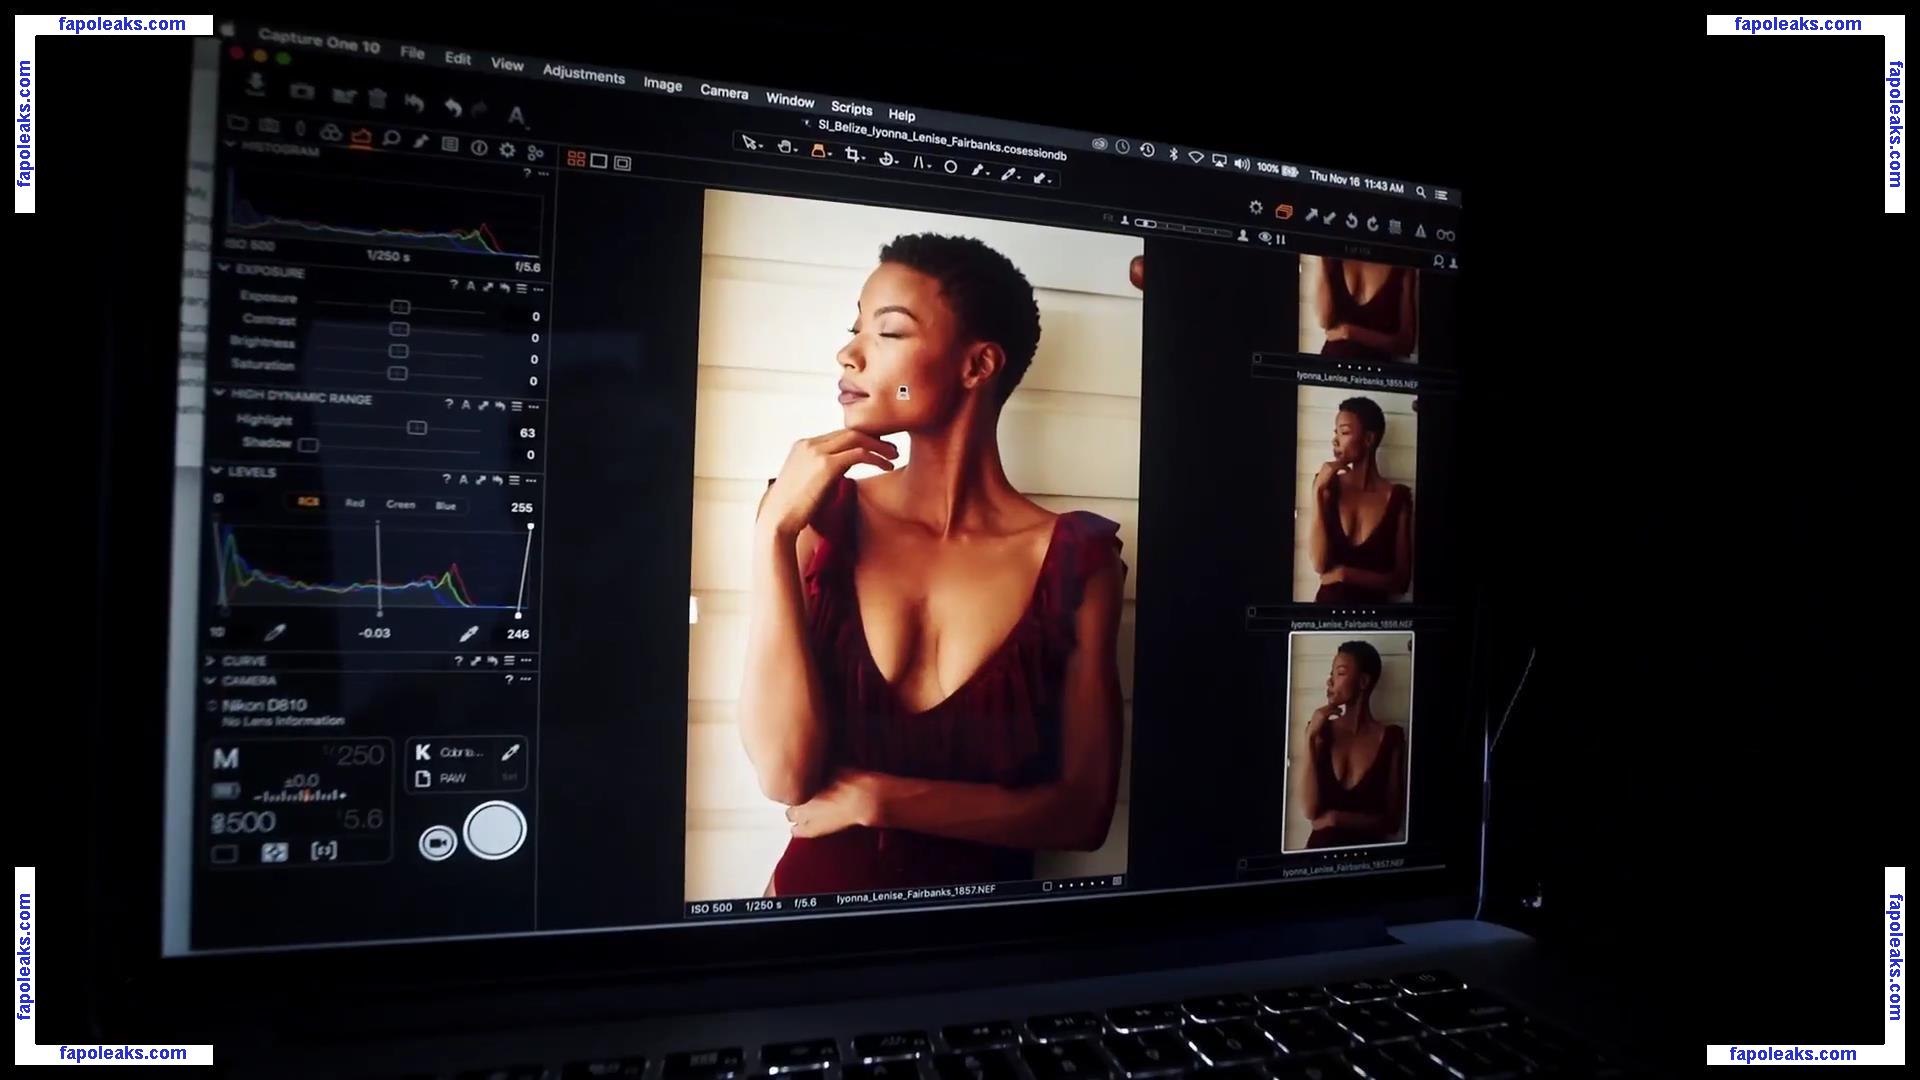1920x1080 pixels.
Task: Select the Crop tool
Action: point(853,155)
